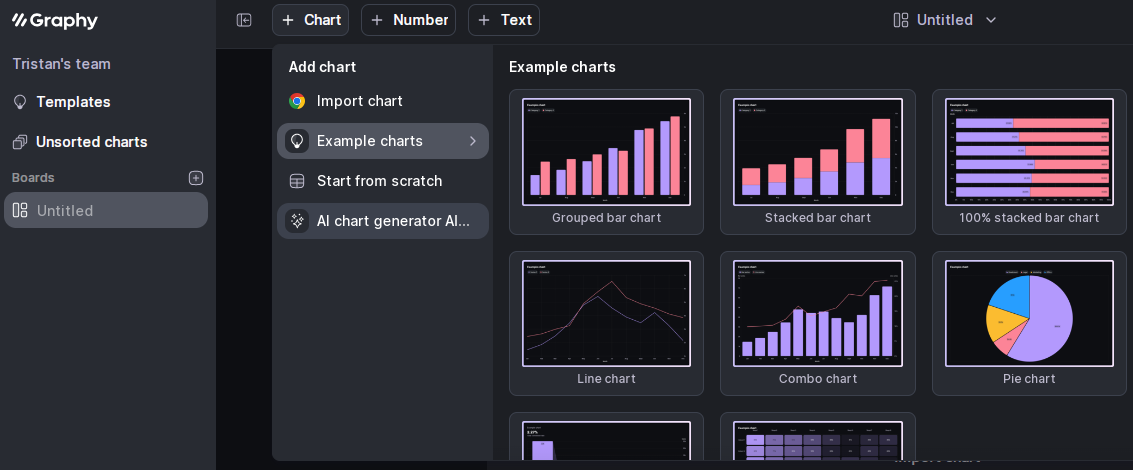This screenshot has height=470, width=1133.
Task: Click the board layout icon beside Untitled title
Action: point(900,20)
